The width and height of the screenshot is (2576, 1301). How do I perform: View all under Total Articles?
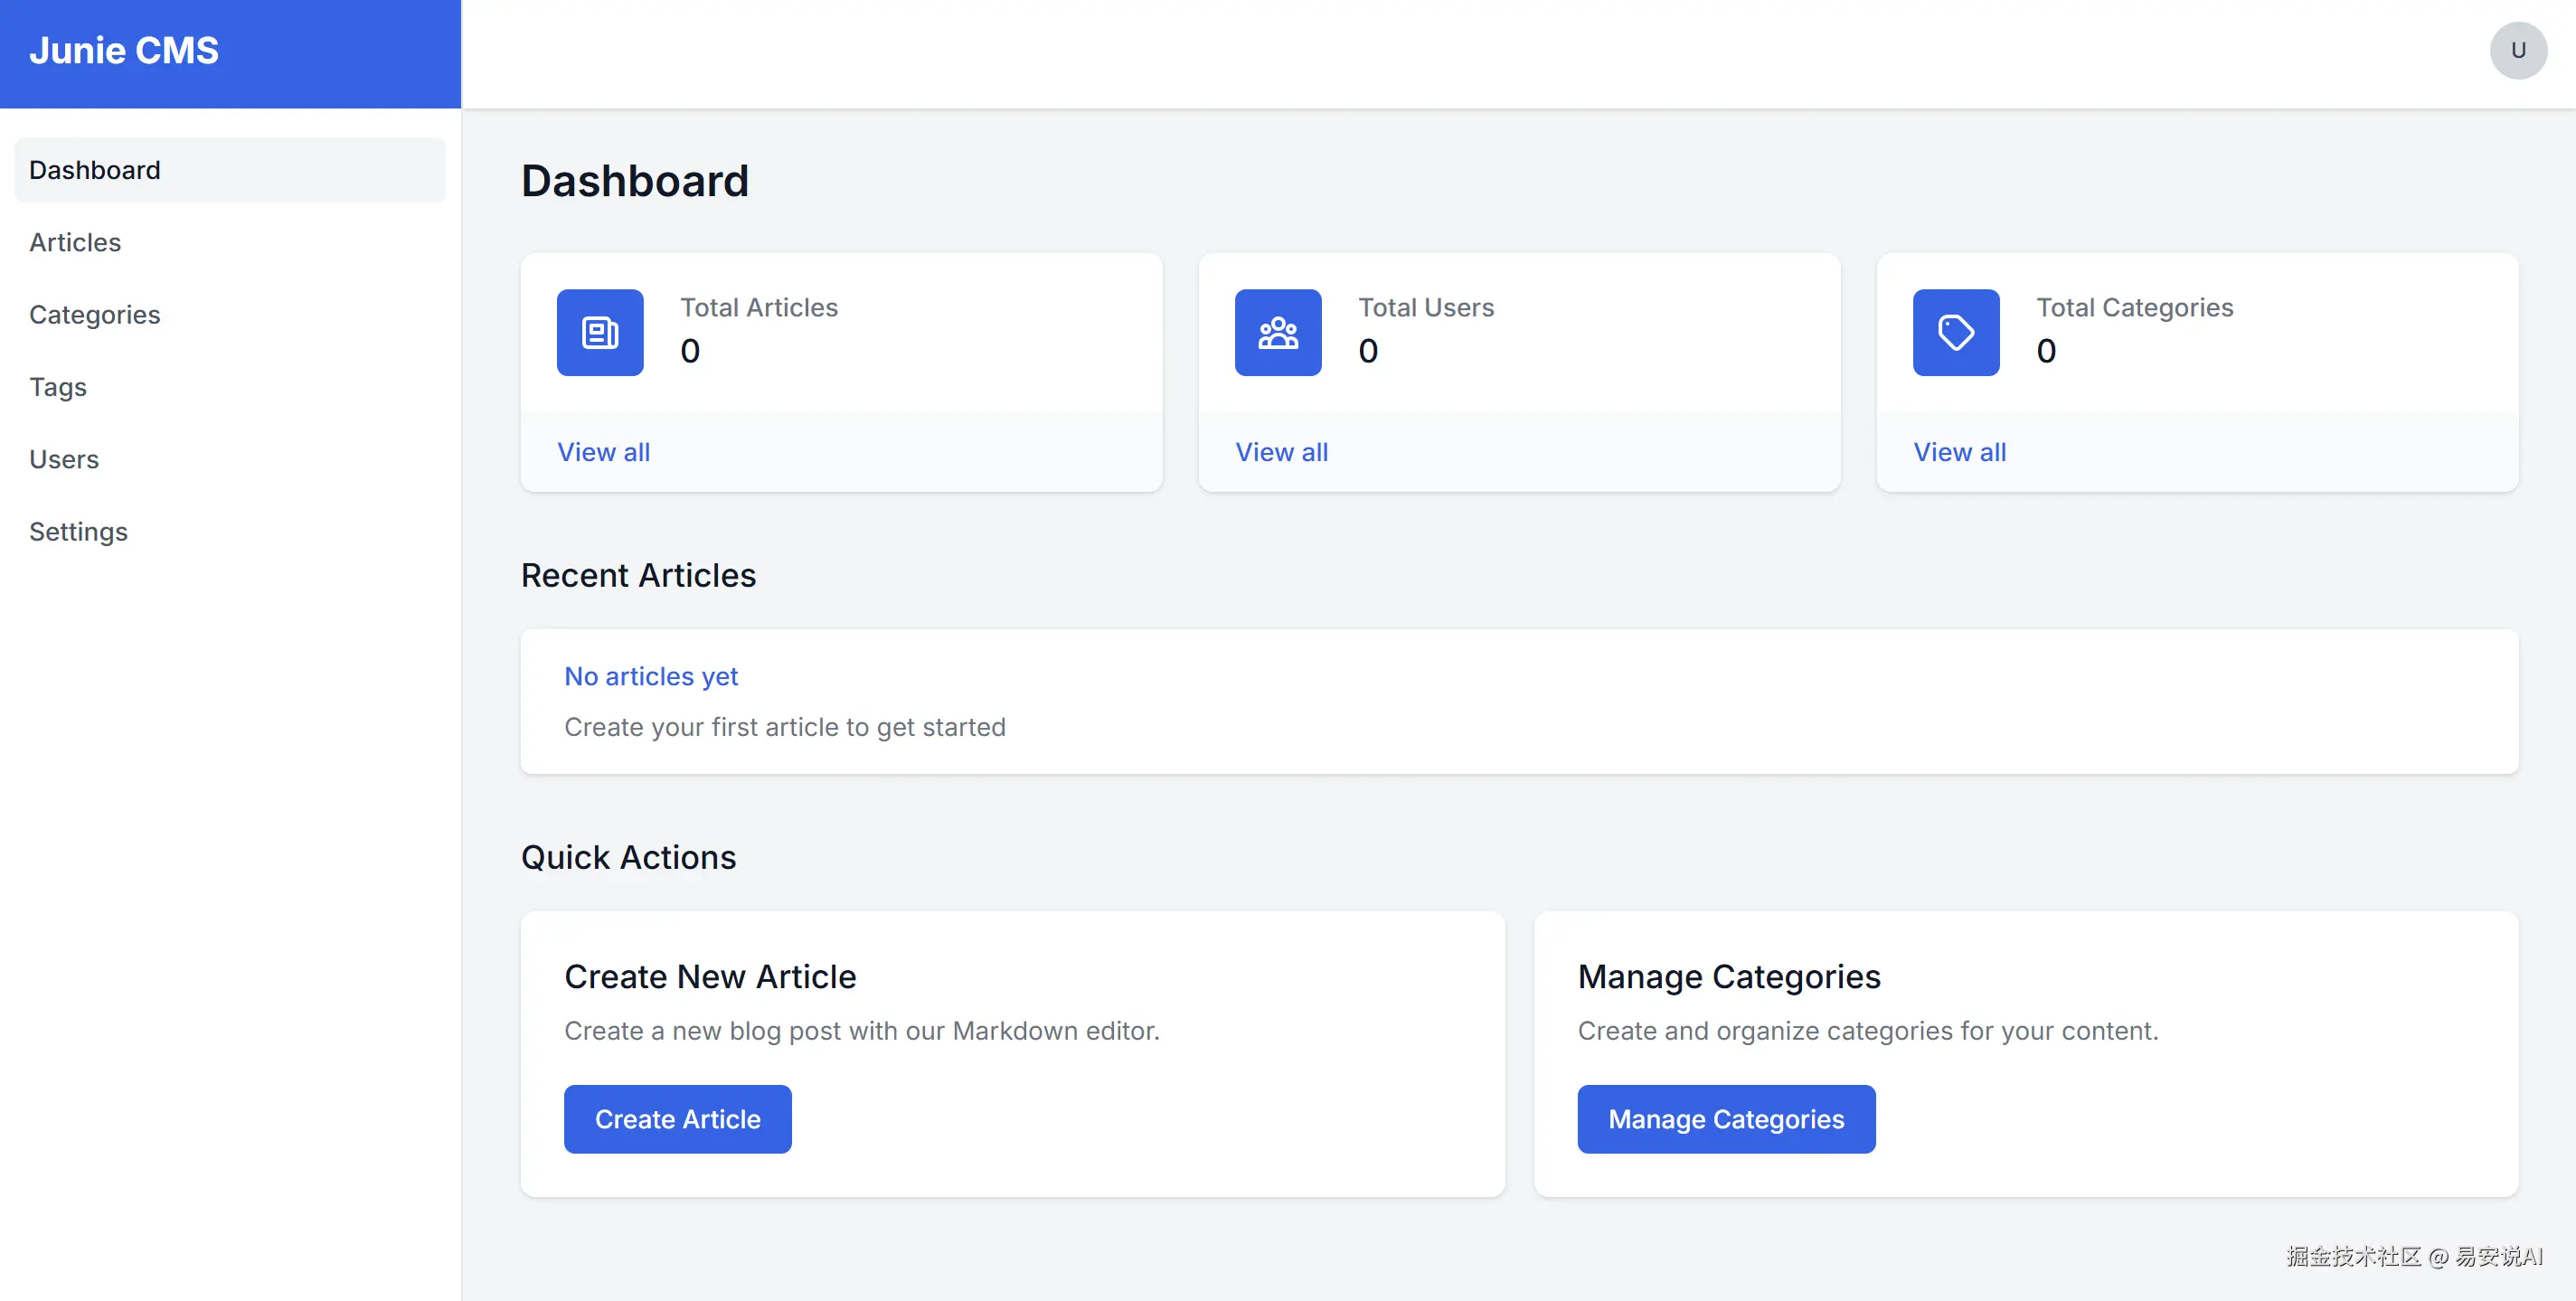click(x=603, y=452)
